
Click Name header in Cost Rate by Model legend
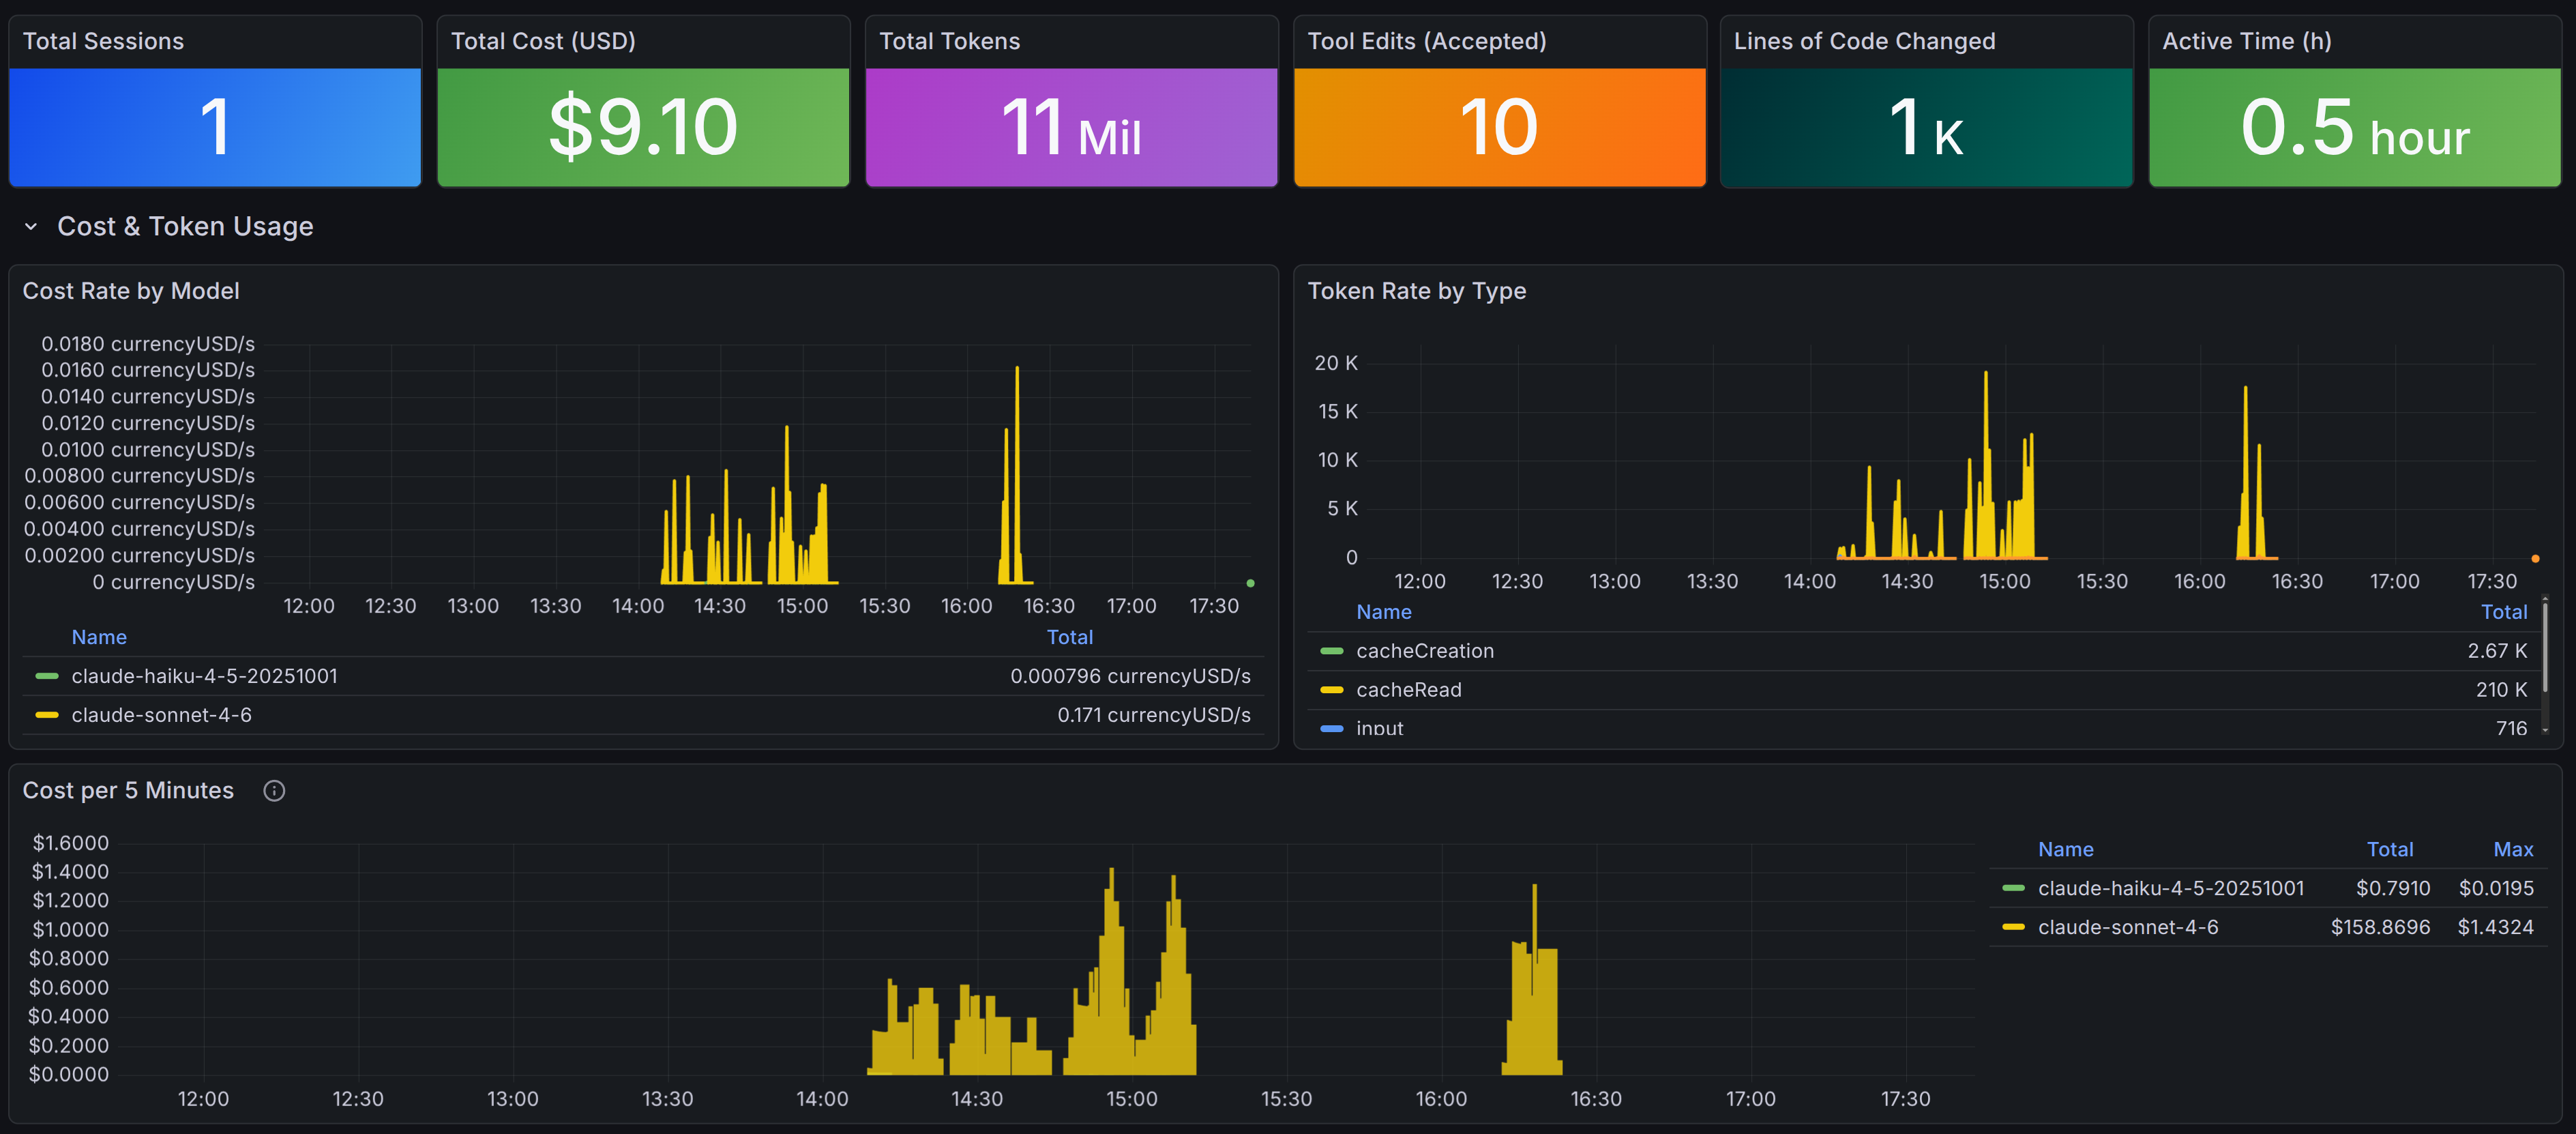tap(99, 637)
